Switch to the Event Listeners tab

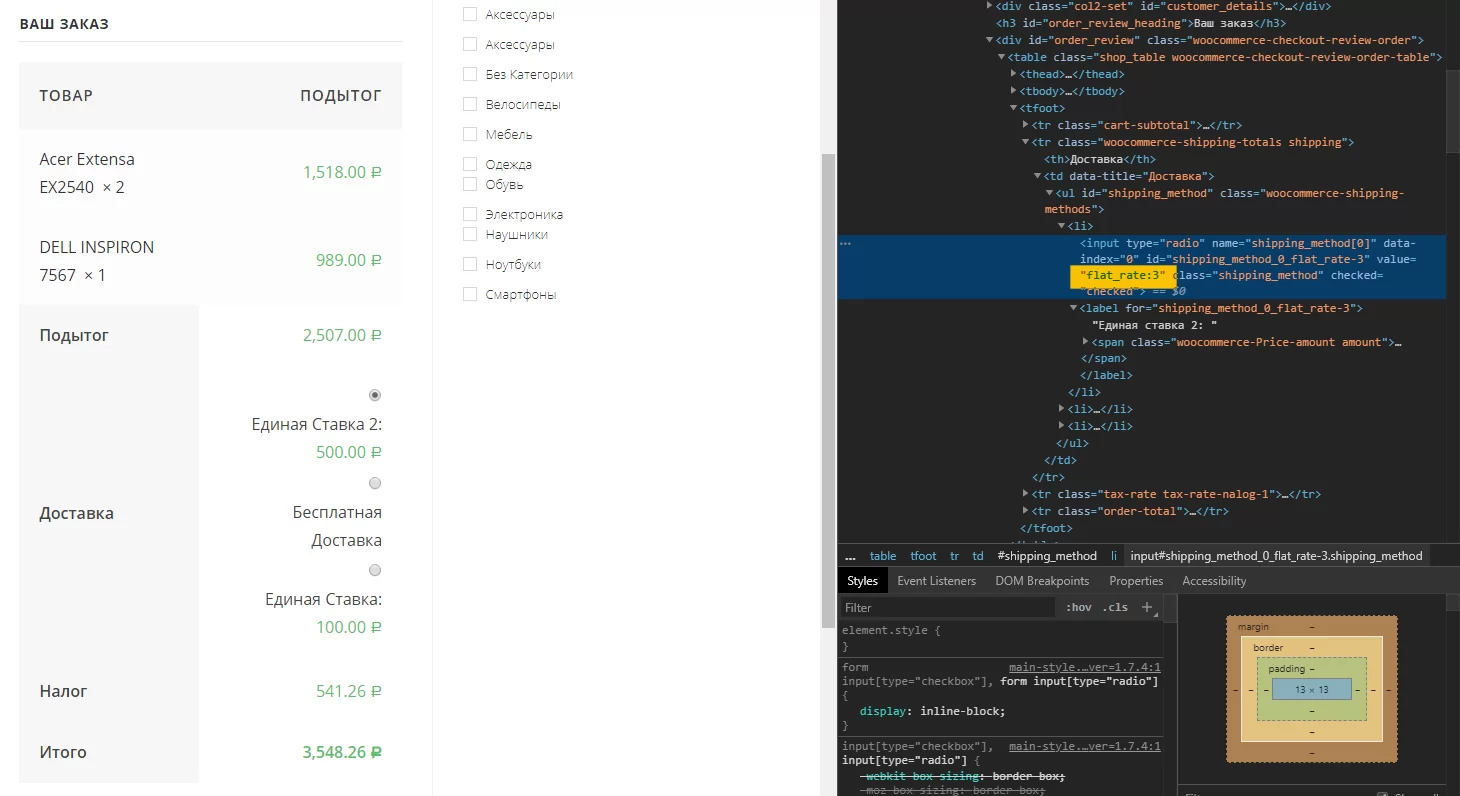click(936, 581)
